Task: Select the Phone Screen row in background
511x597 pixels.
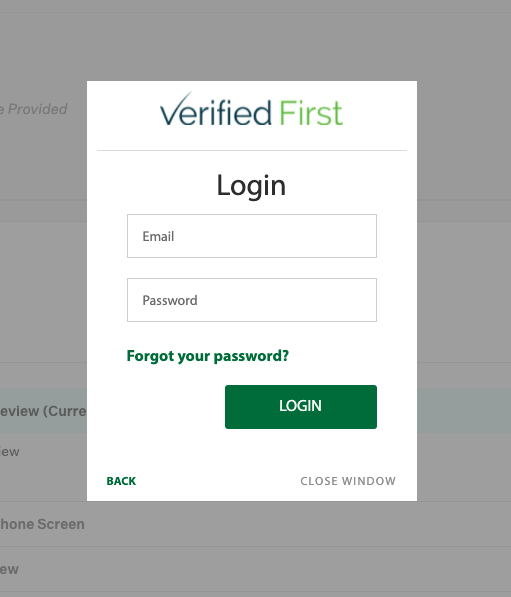Action: tap(42, 524)
